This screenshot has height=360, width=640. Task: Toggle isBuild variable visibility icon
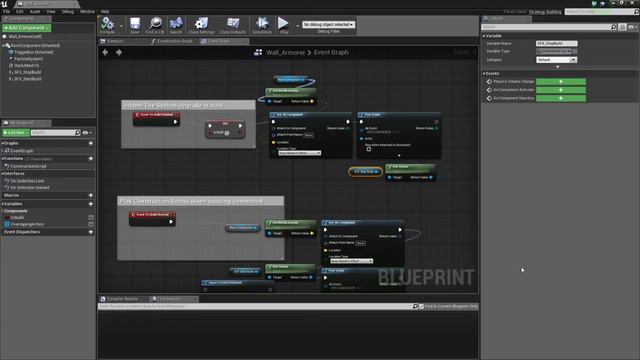click(91, 218)
